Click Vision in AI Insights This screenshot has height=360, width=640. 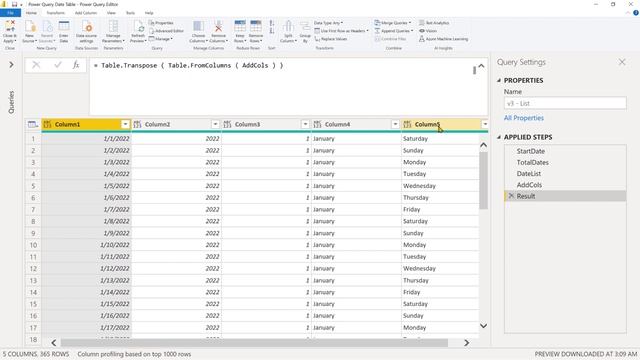[428, 31]
